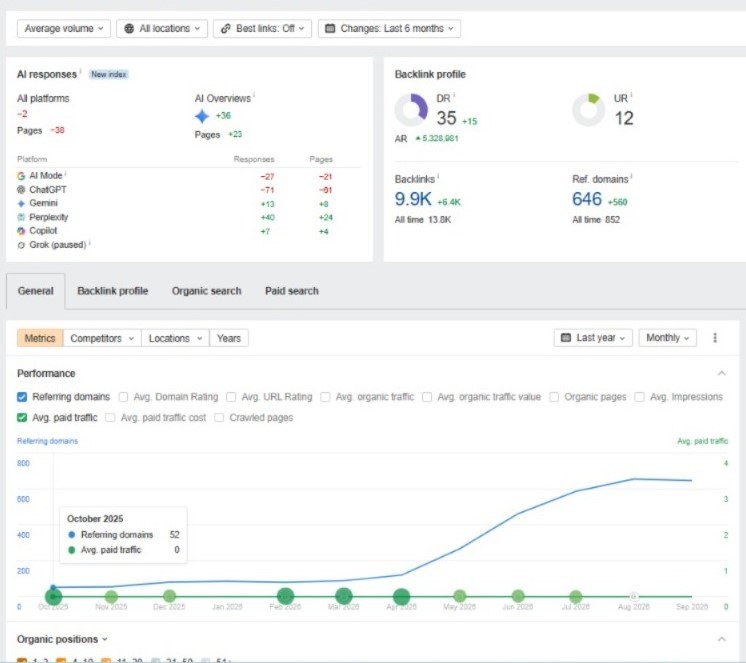This screenshot has width=746, height=663.
Task: Click the AI Overviews sparkle icon
Action: coord(202,116)
